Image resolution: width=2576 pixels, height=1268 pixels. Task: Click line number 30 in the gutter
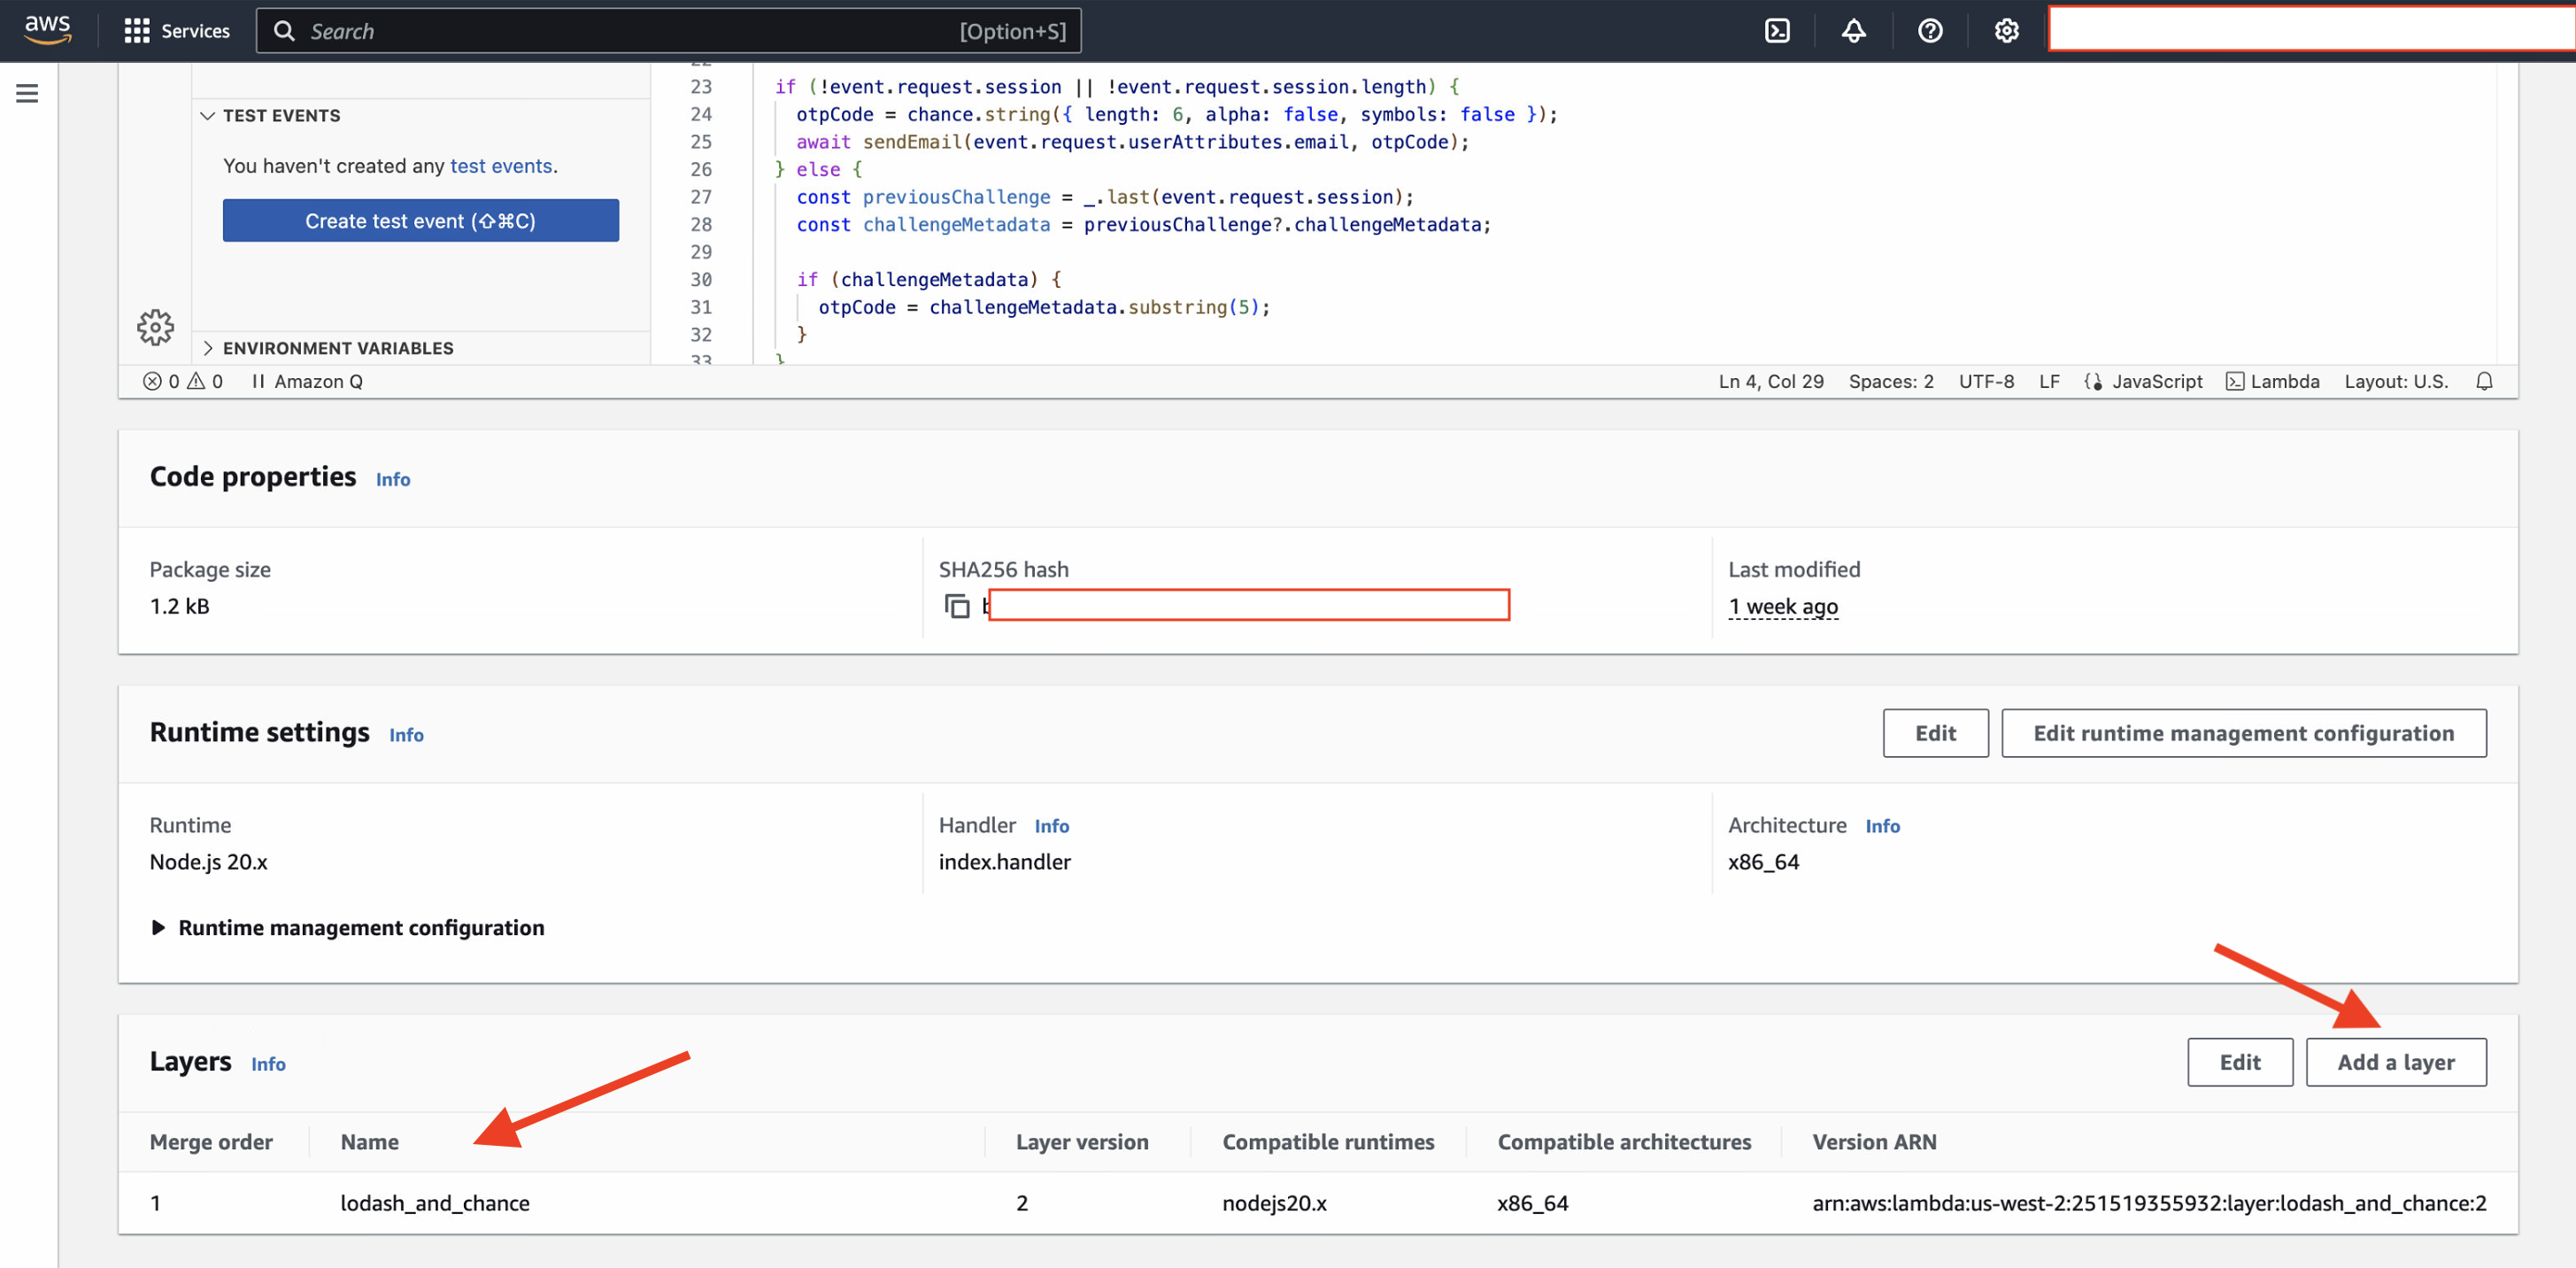[701, 279]
